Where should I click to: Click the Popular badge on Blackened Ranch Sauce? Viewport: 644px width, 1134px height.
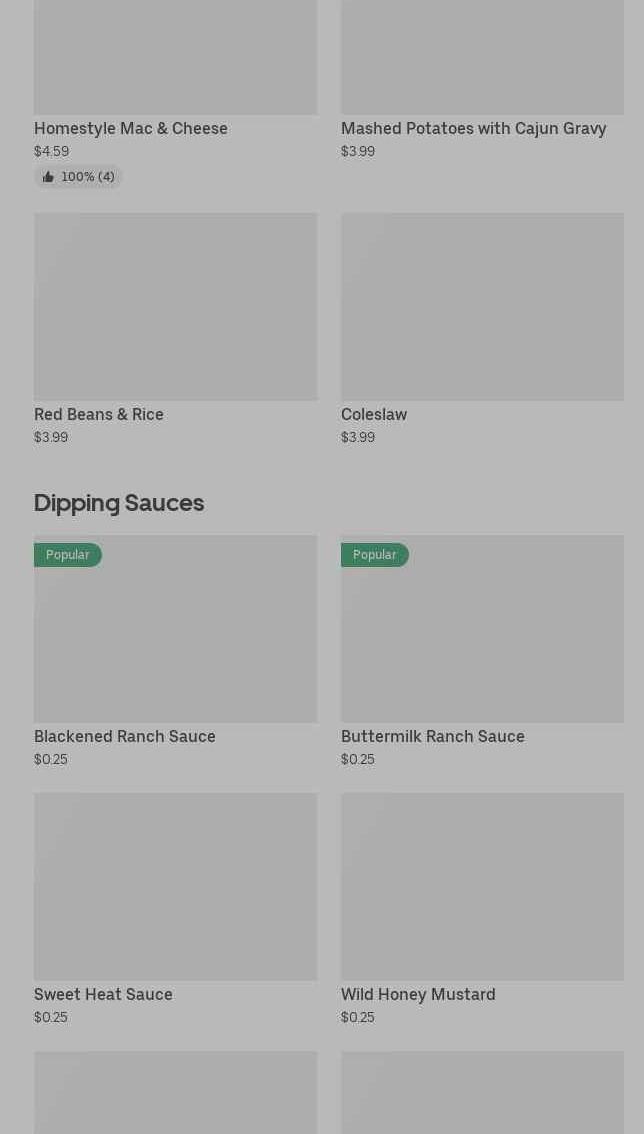point(67,555)
